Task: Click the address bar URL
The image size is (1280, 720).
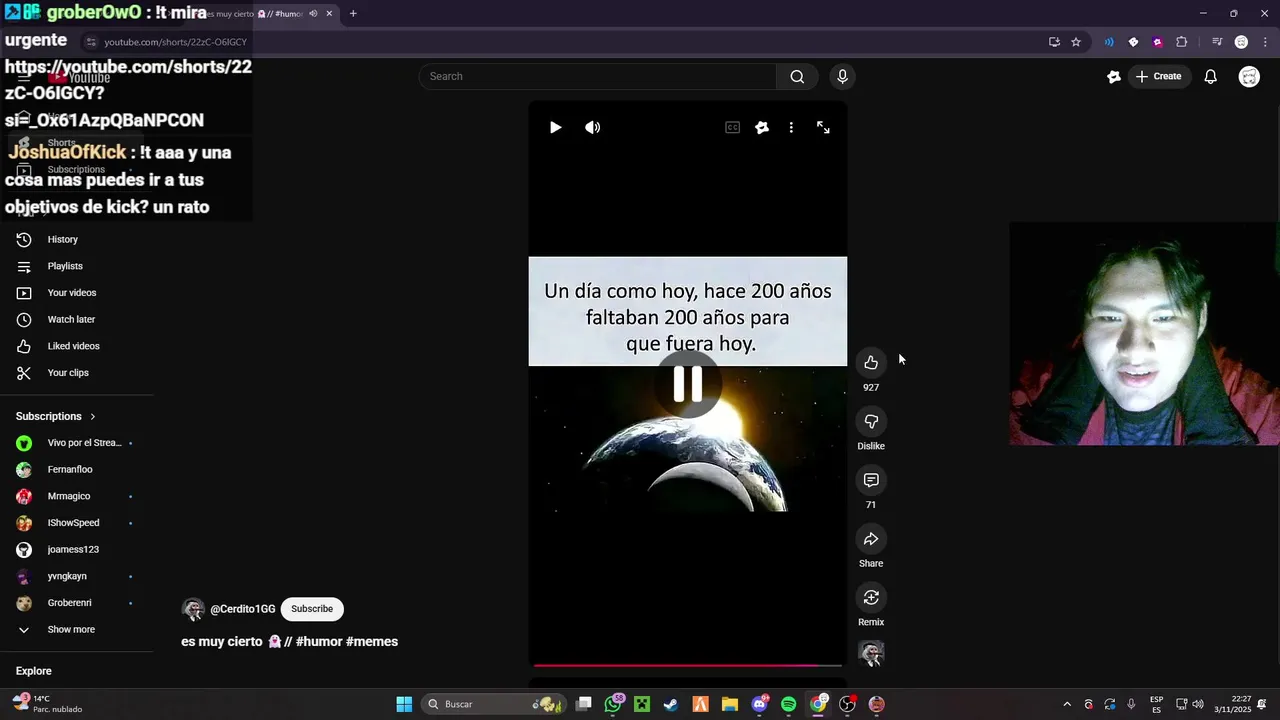Action: pos(176,42)
